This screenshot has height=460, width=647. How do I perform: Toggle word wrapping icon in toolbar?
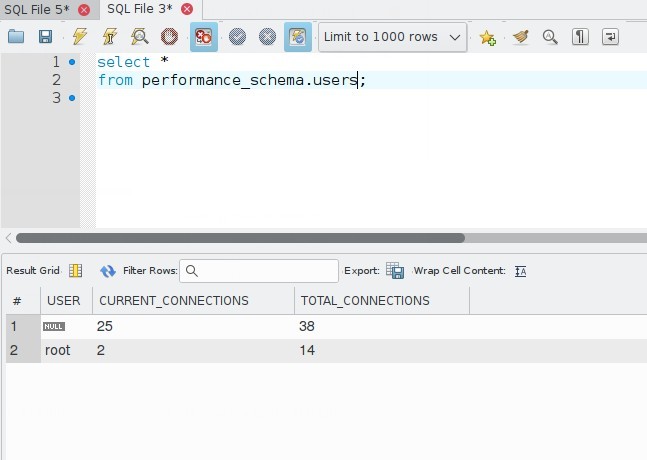[x=610, y=37]
